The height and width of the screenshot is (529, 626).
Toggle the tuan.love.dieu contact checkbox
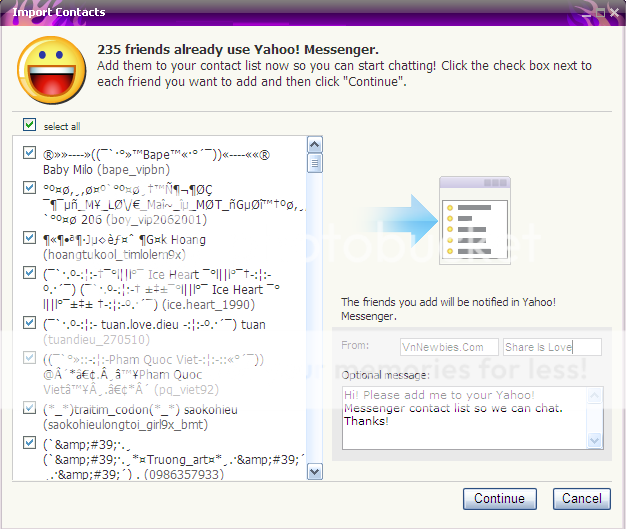click(30, 323)
